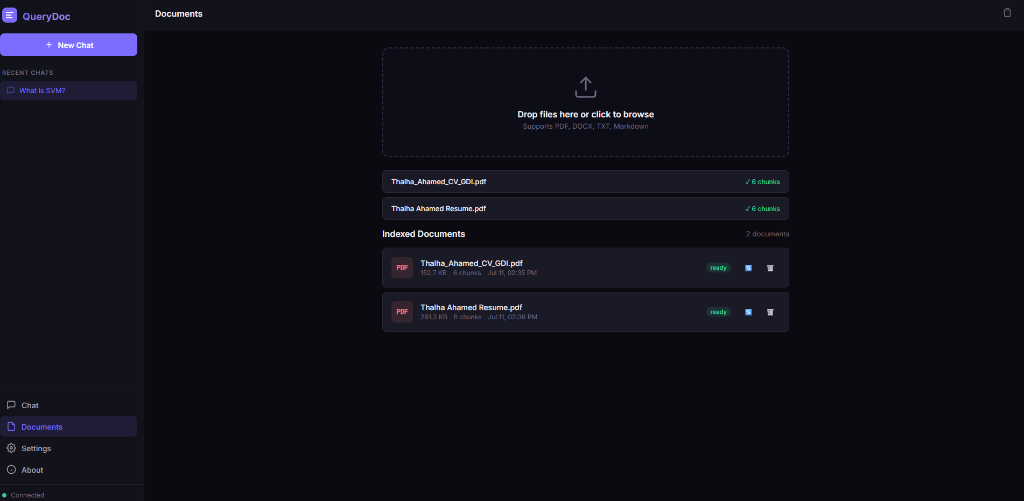Re-index Thalha Ahamed Resume.pdf with the refresh icon

point(748,312)
